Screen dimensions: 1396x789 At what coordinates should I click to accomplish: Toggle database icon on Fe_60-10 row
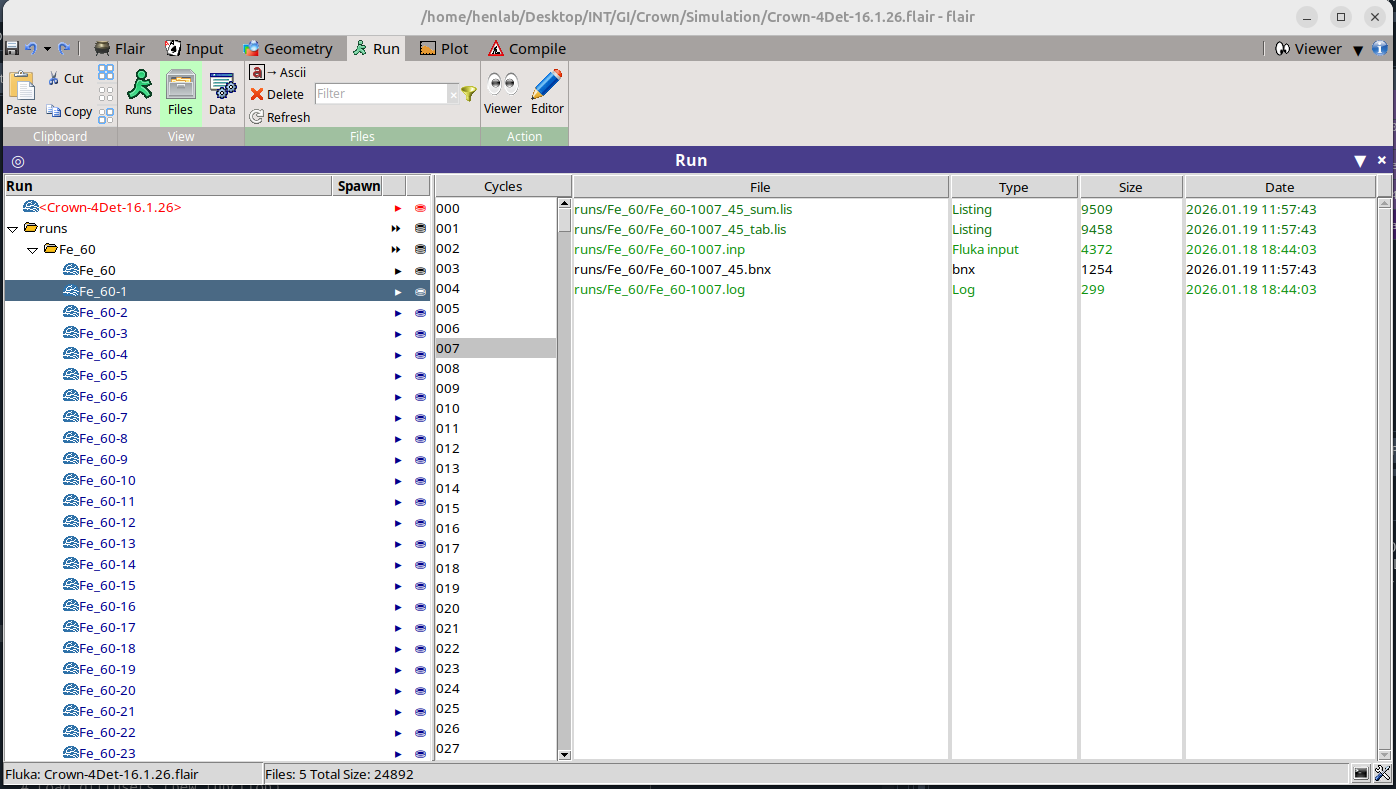pyautogui.click(x=420, y=481)
